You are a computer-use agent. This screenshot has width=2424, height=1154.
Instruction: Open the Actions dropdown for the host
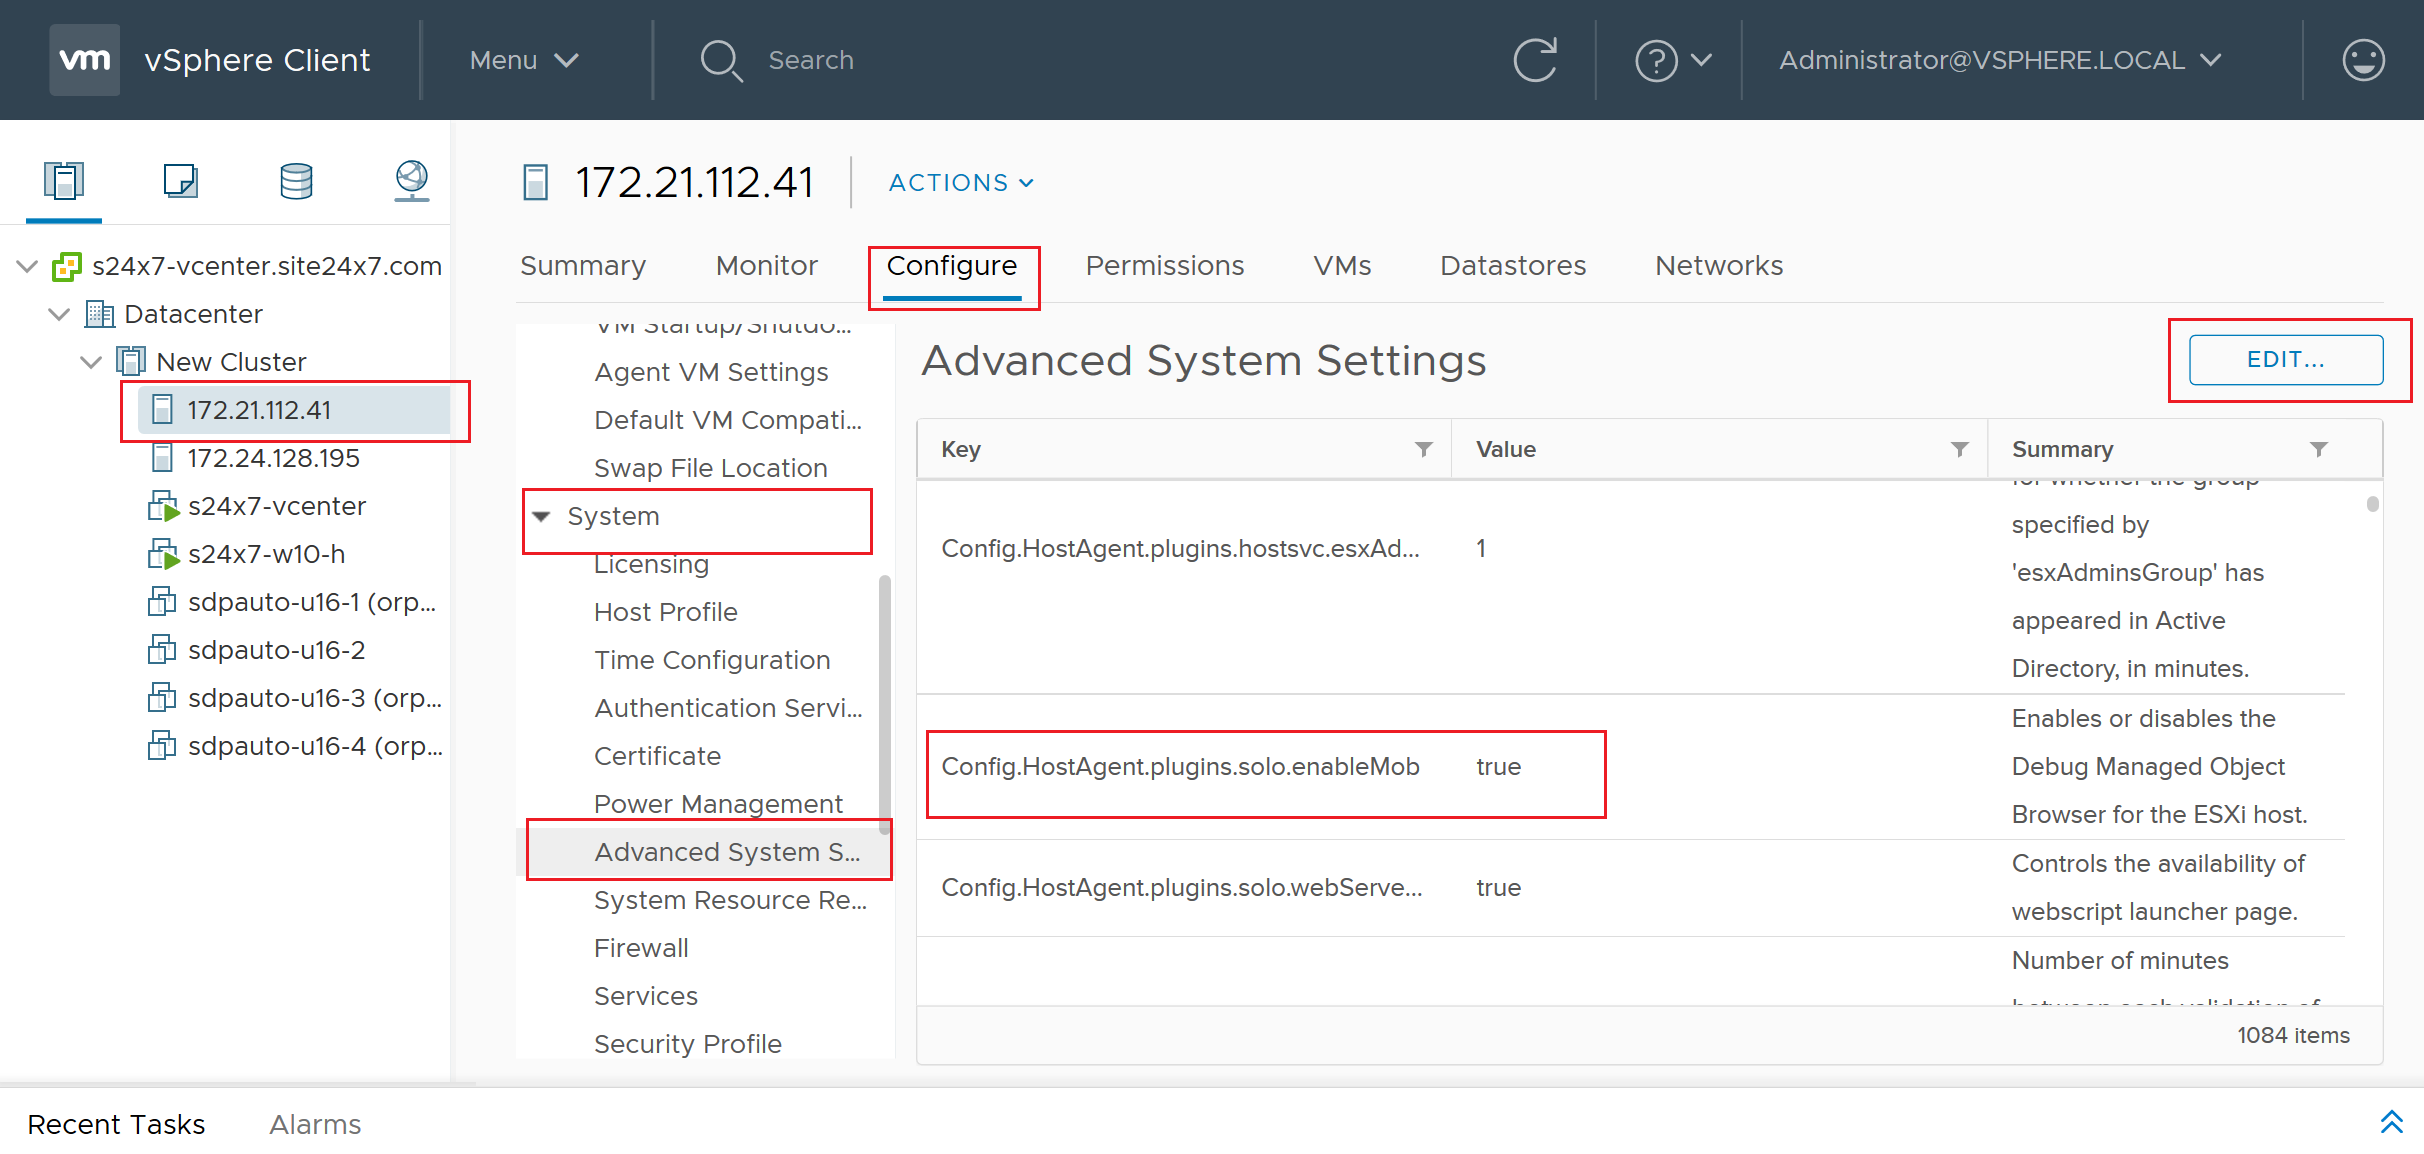coord(959,182)
